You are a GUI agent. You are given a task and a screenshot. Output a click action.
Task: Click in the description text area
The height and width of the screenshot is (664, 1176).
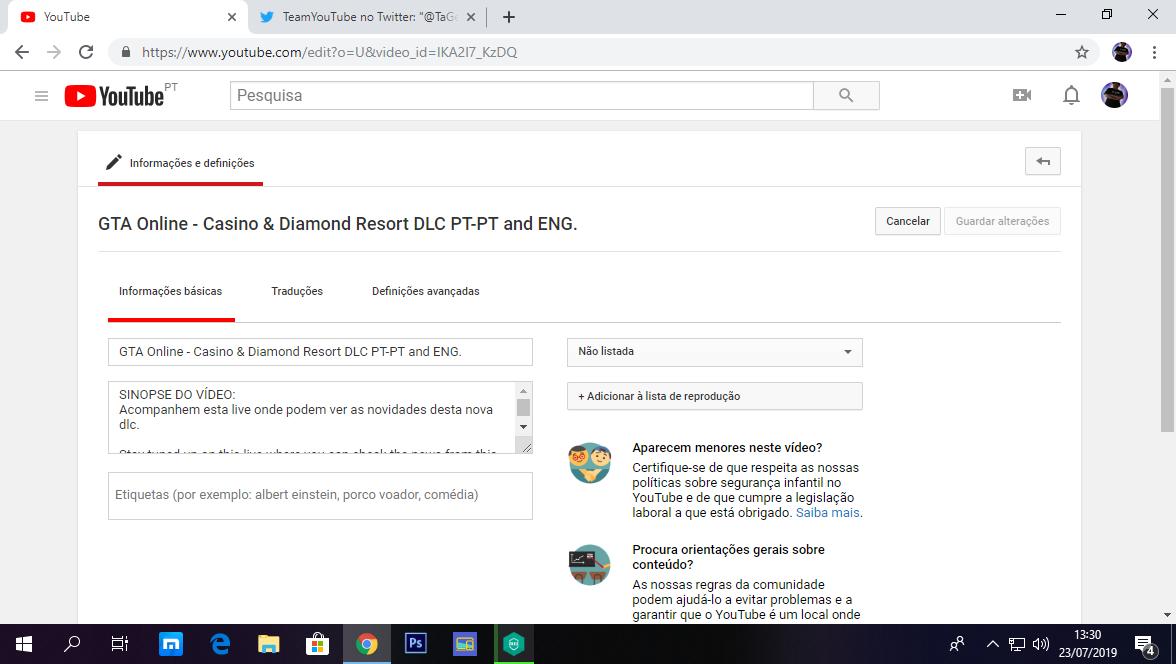(311, 417)
